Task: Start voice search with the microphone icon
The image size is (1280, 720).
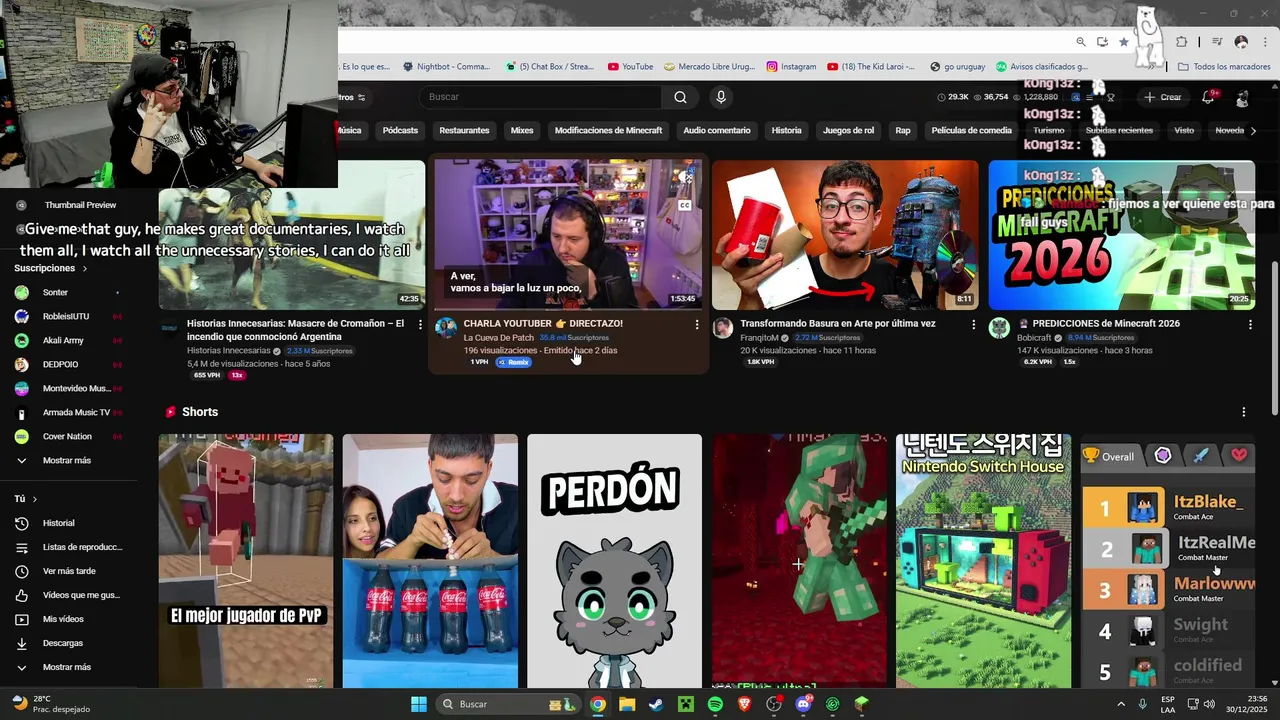Action: 721,97
